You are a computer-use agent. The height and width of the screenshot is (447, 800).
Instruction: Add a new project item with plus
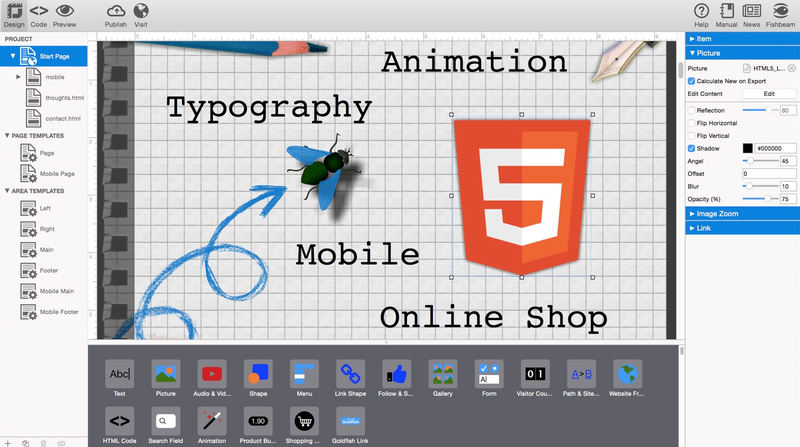8,443
